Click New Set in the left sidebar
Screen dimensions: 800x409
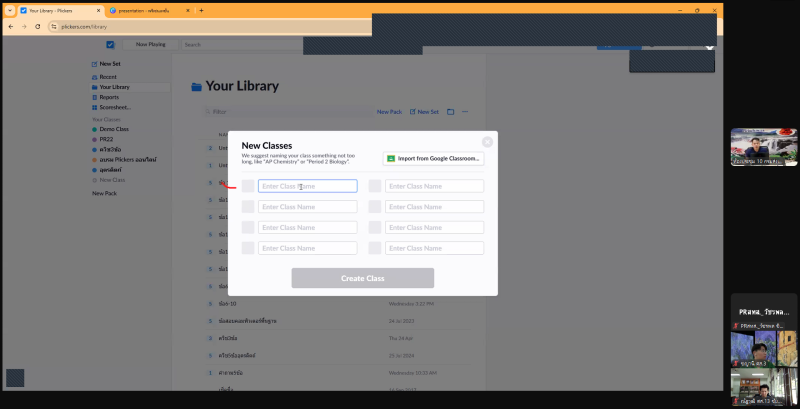pyautogui.click(x=106, y=64)
